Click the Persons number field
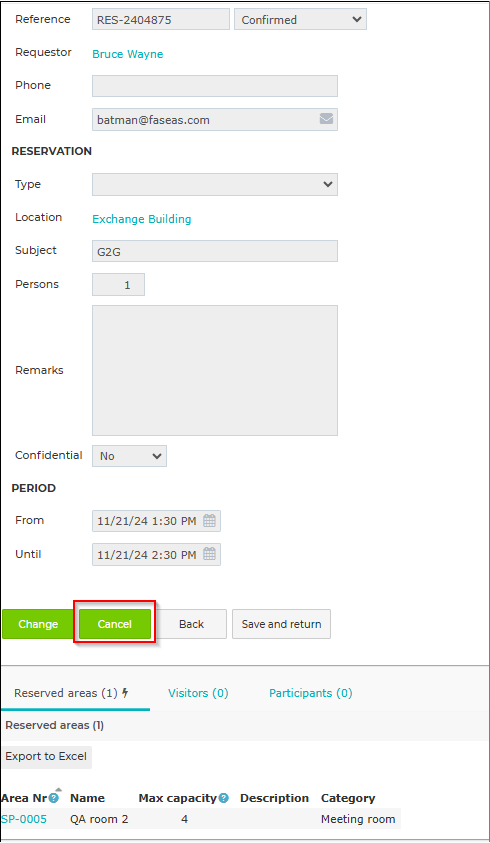Image resolution: width=490 pixels, height=843 pixels. pyautogui.click(x=118, y=285)
